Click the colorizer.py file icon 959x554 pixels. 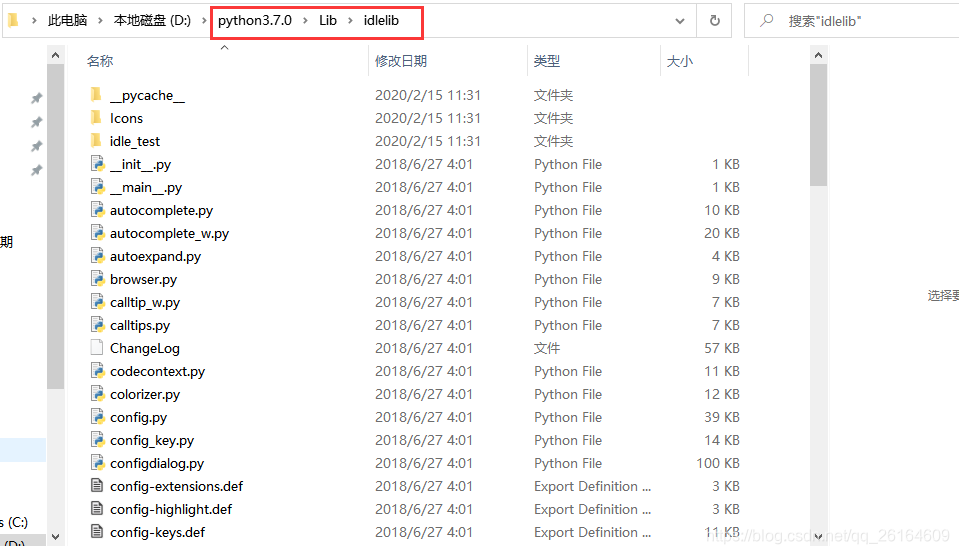point(97,394)
